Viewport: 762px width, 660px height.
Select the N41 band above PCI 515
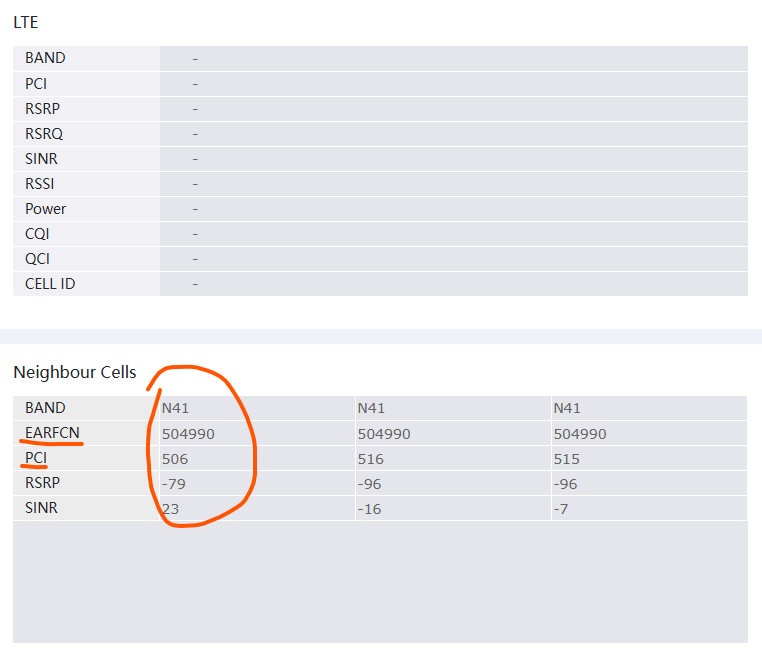tap(567, 408)
